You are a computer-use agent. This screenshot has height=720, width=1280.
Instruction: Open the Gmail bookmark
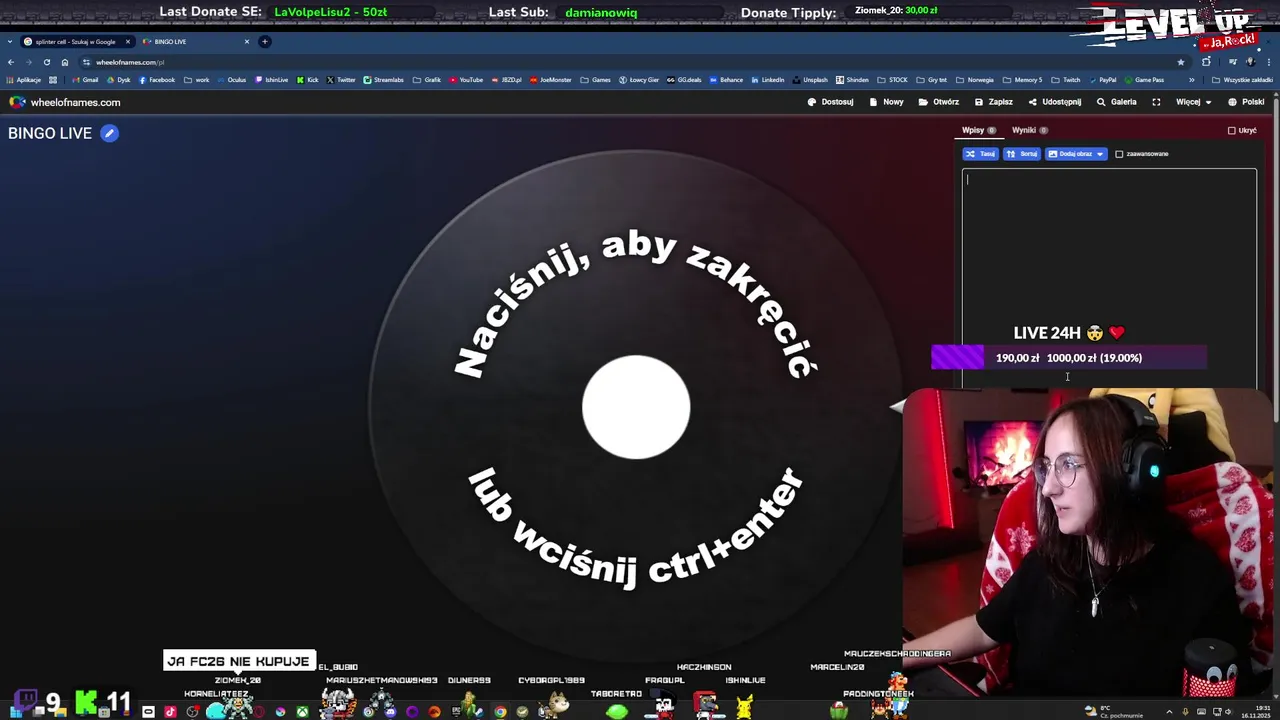[x=84, y=80]
